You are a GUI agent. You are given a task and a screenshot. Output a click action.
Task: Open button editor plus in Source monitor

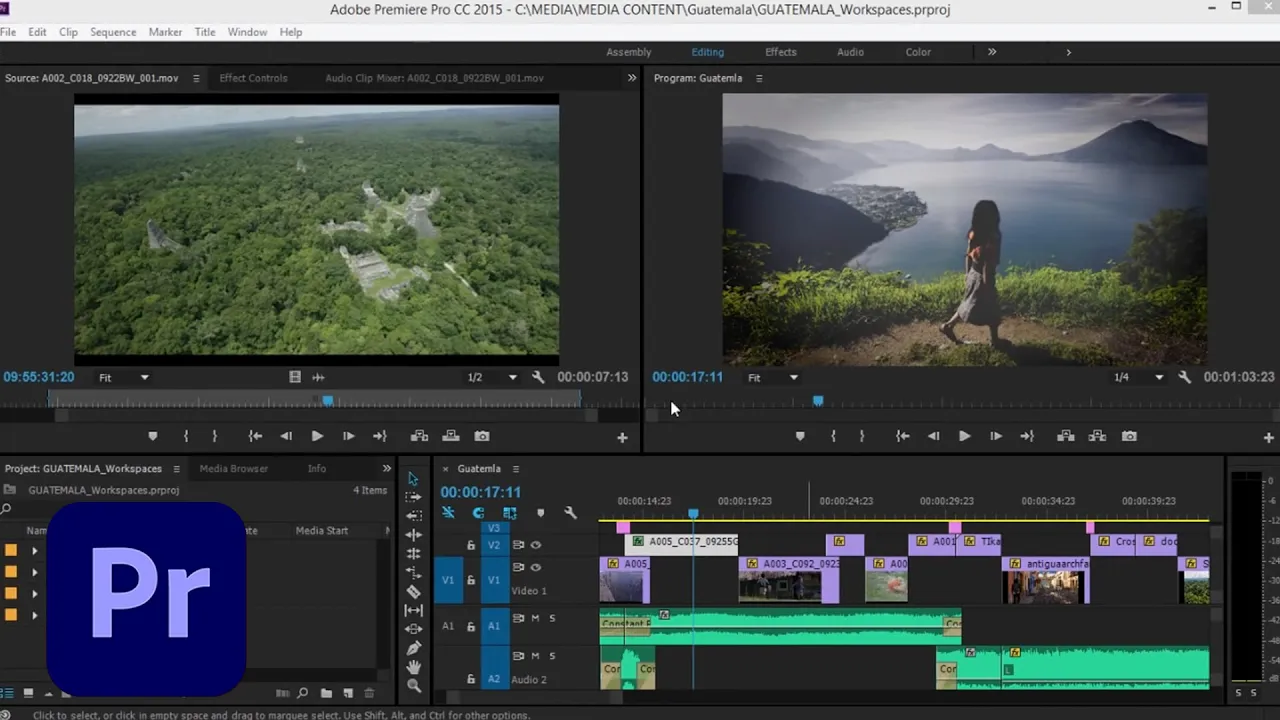point(622,438)
